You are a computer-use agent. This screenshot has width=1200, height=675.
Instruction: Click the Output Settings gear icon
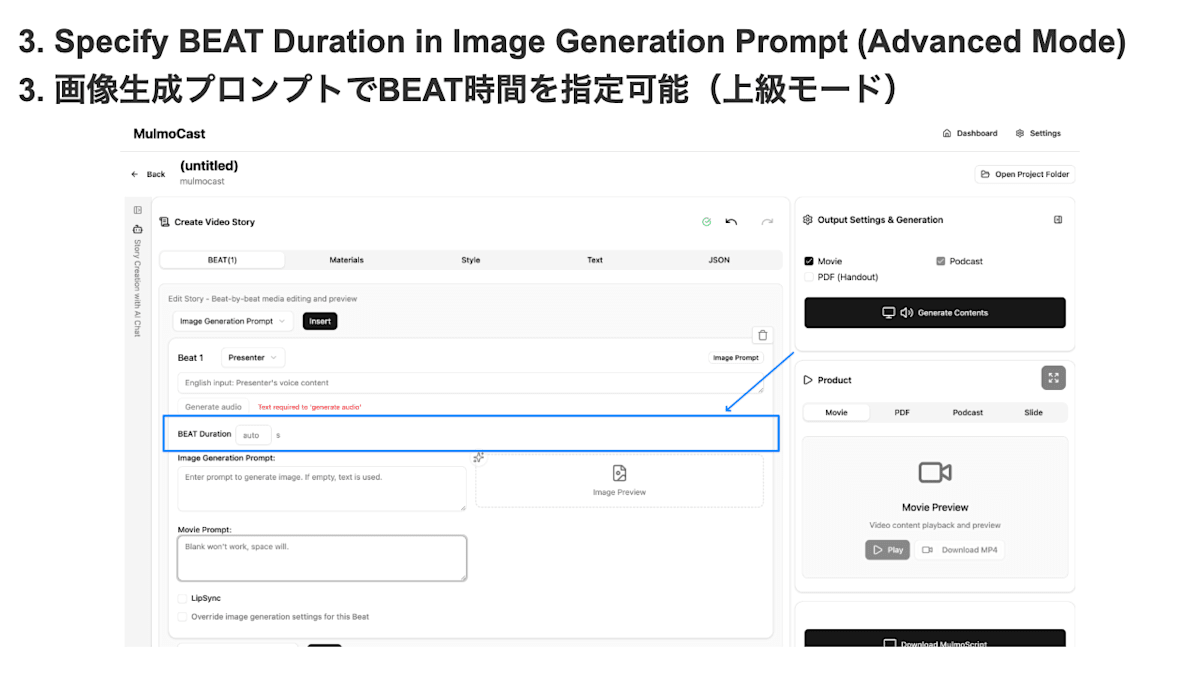click(808, 220)
